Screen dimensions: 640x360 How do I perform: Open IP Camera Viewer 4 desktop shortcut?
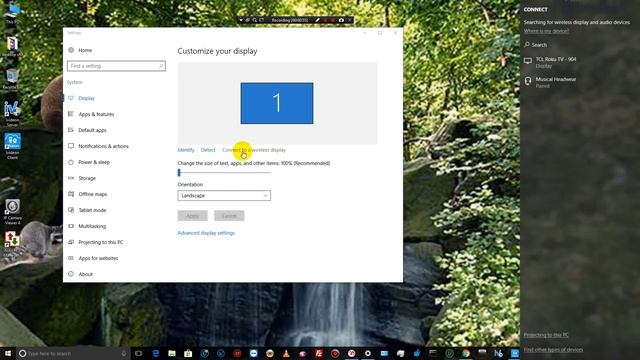tap(12, 211)
